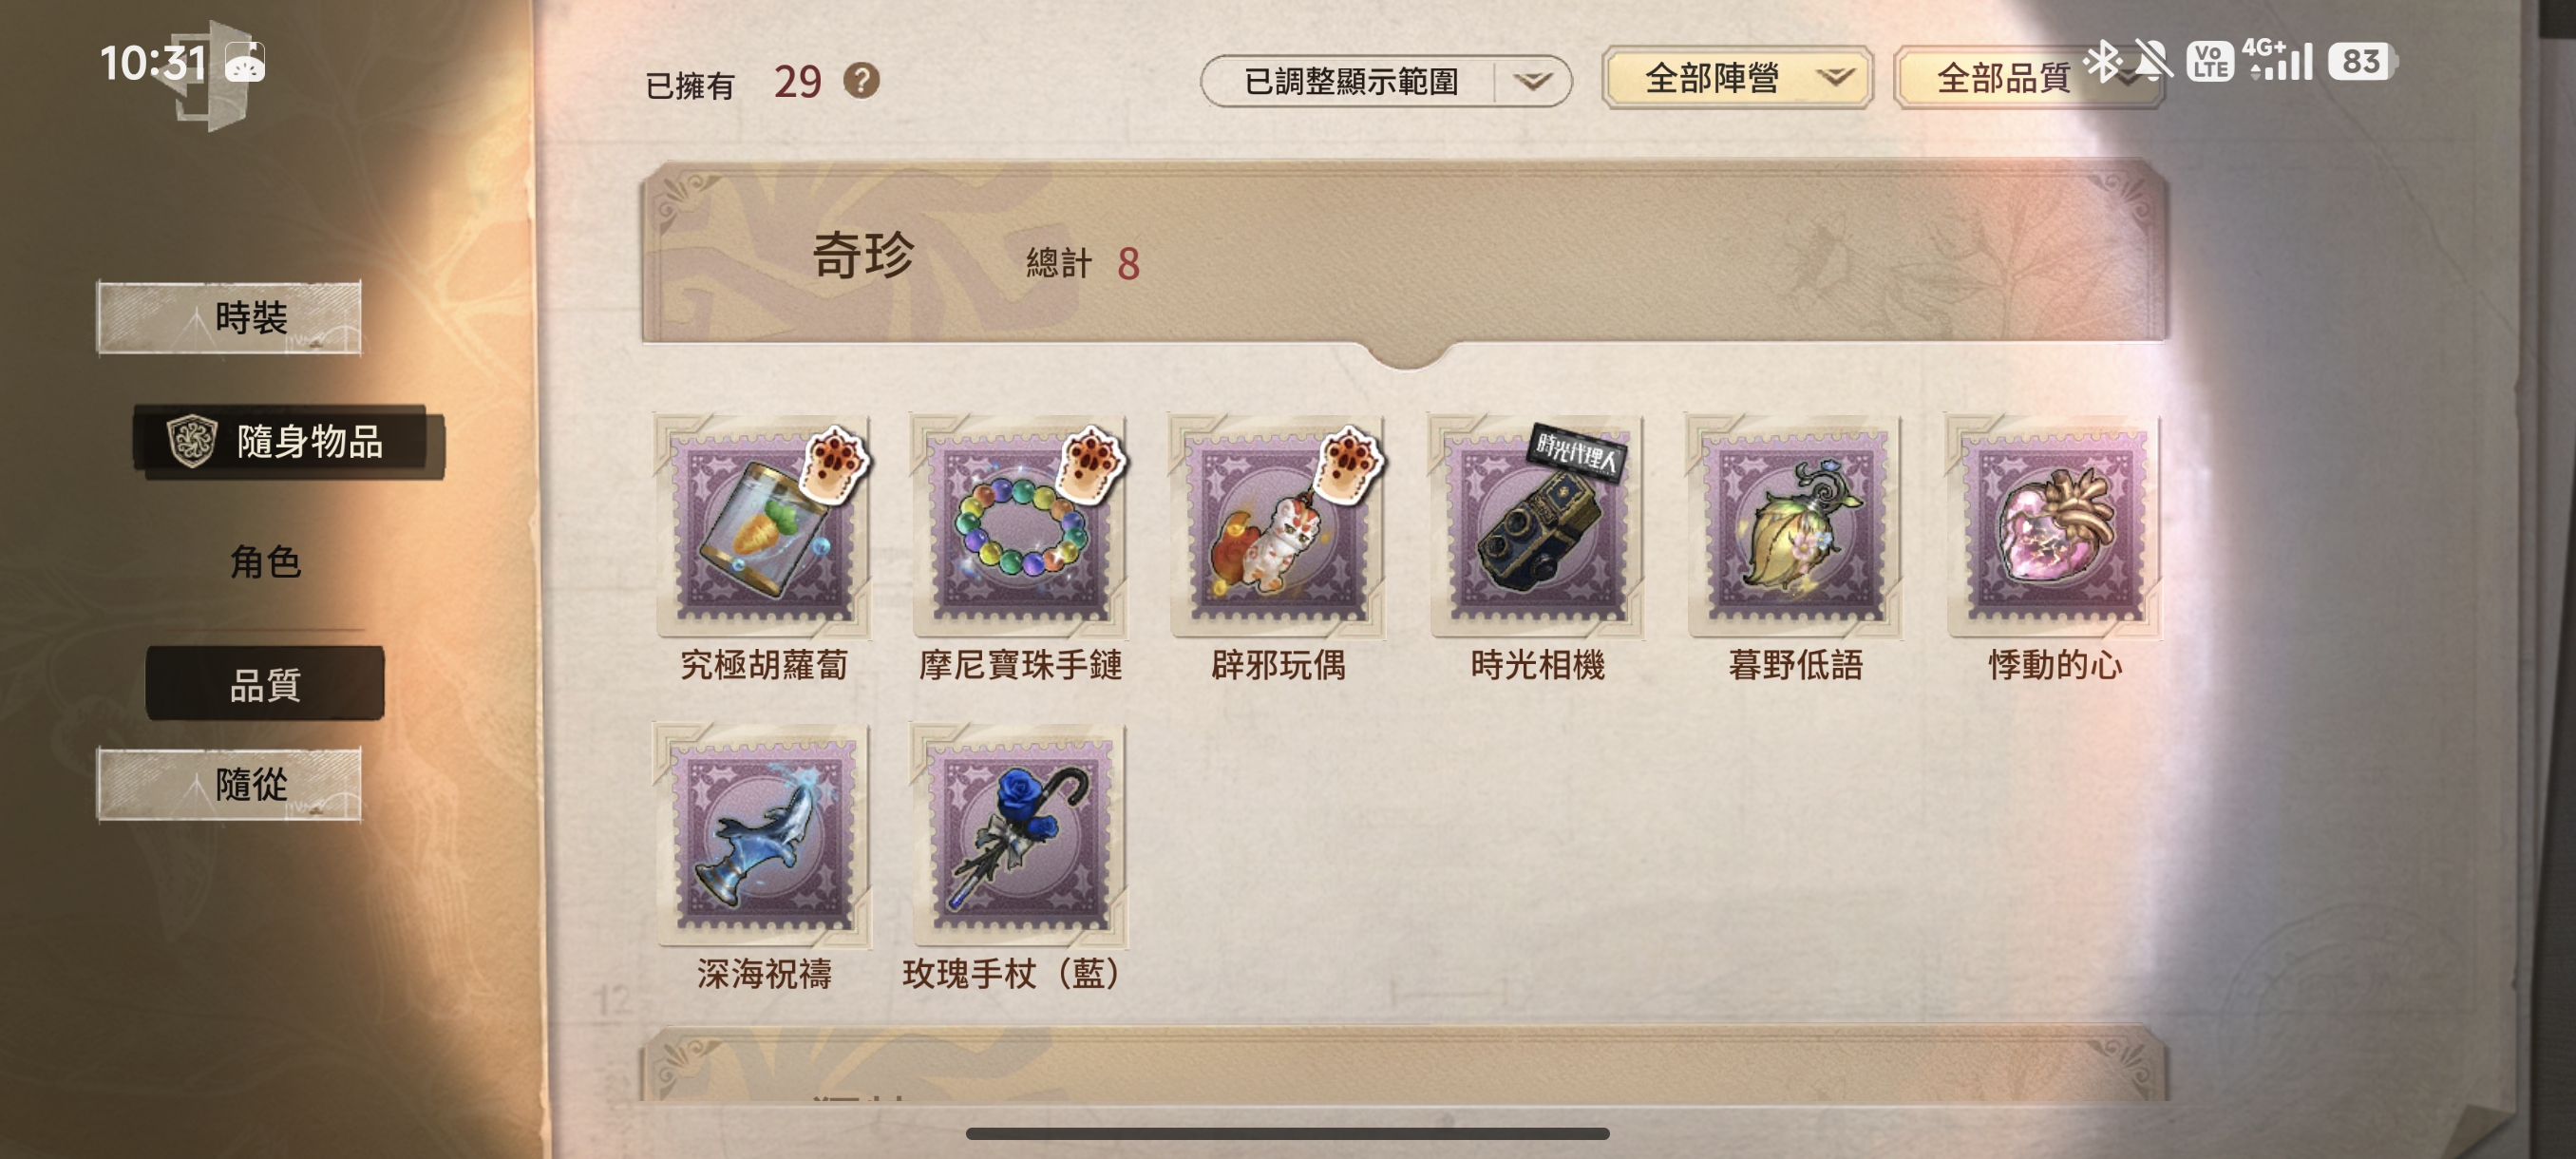Switch to the 時裝 tab

(229, 318)
